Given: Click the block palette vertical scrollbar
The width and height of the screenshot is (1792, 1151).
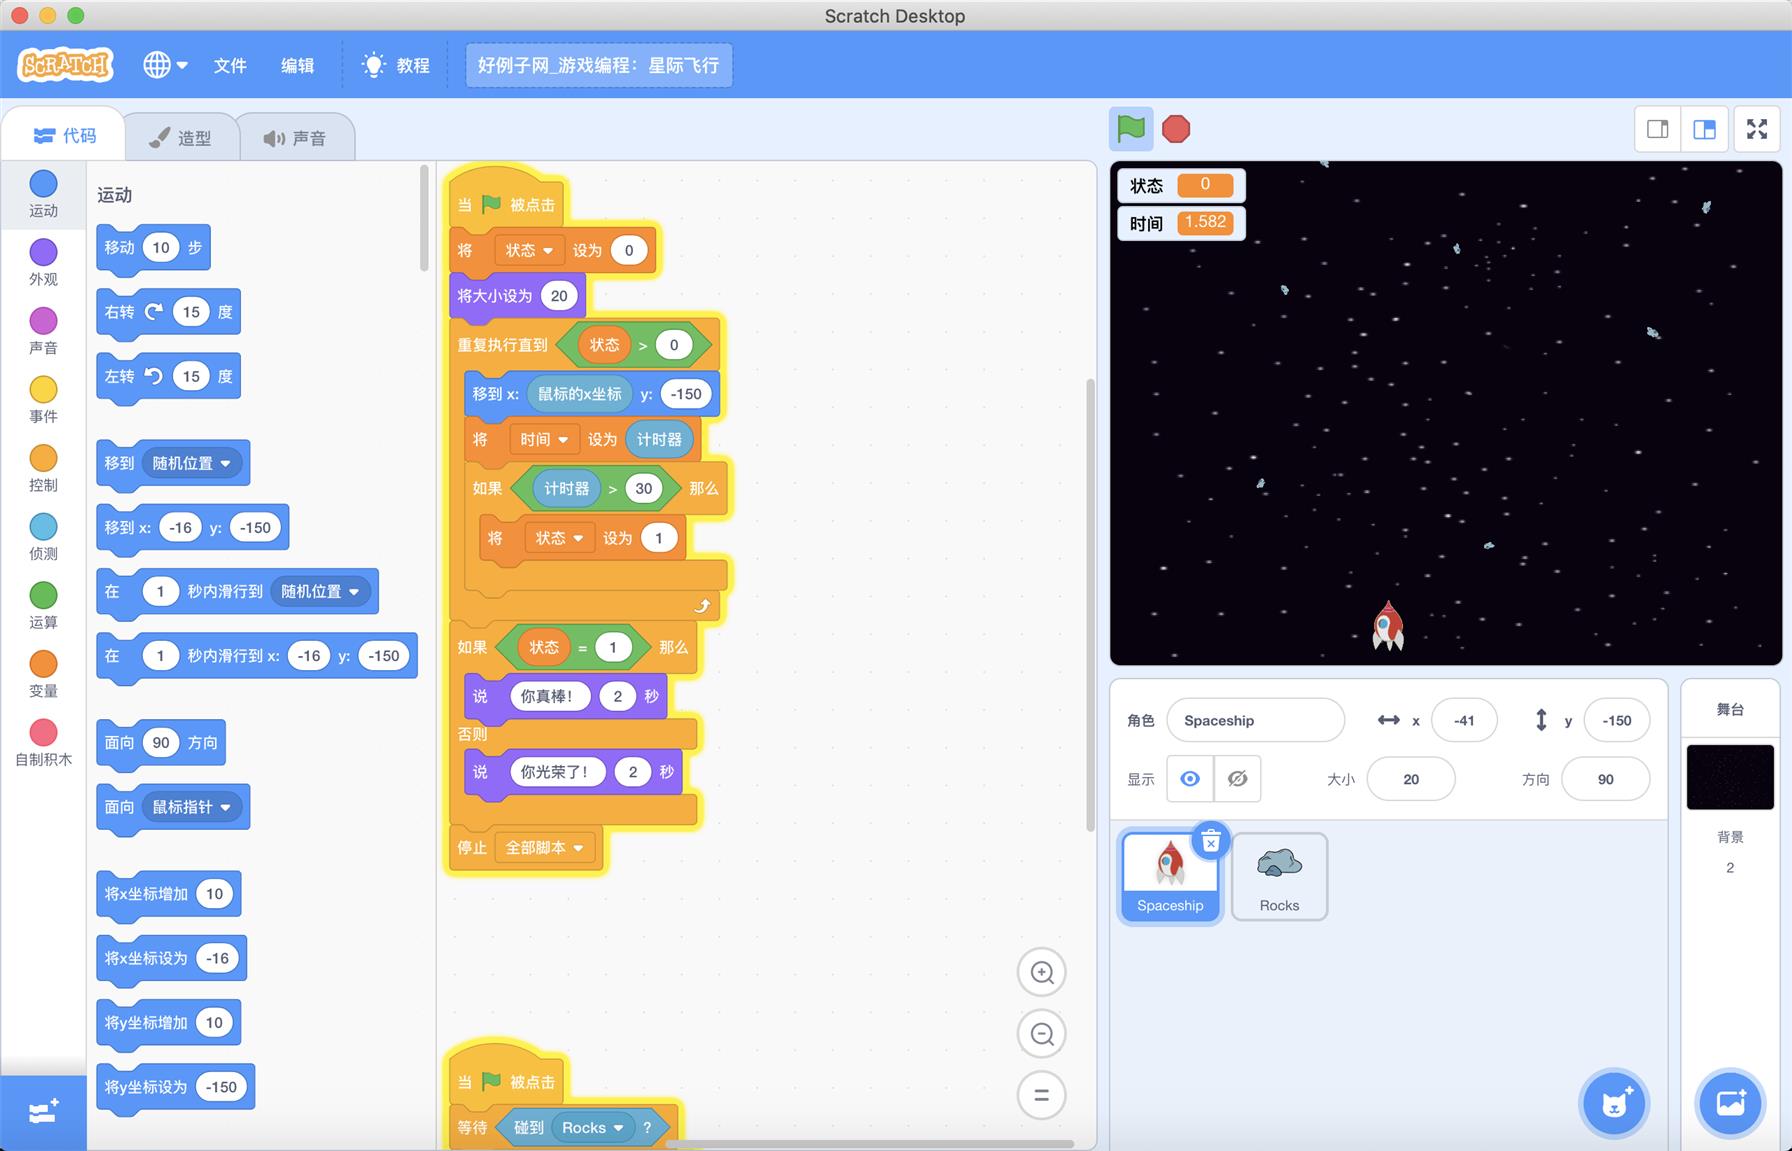Looking at the screenshot, I should [424, 220].
